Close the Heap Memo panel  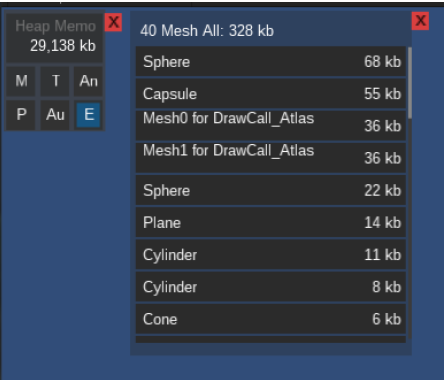tap(113, 23)
